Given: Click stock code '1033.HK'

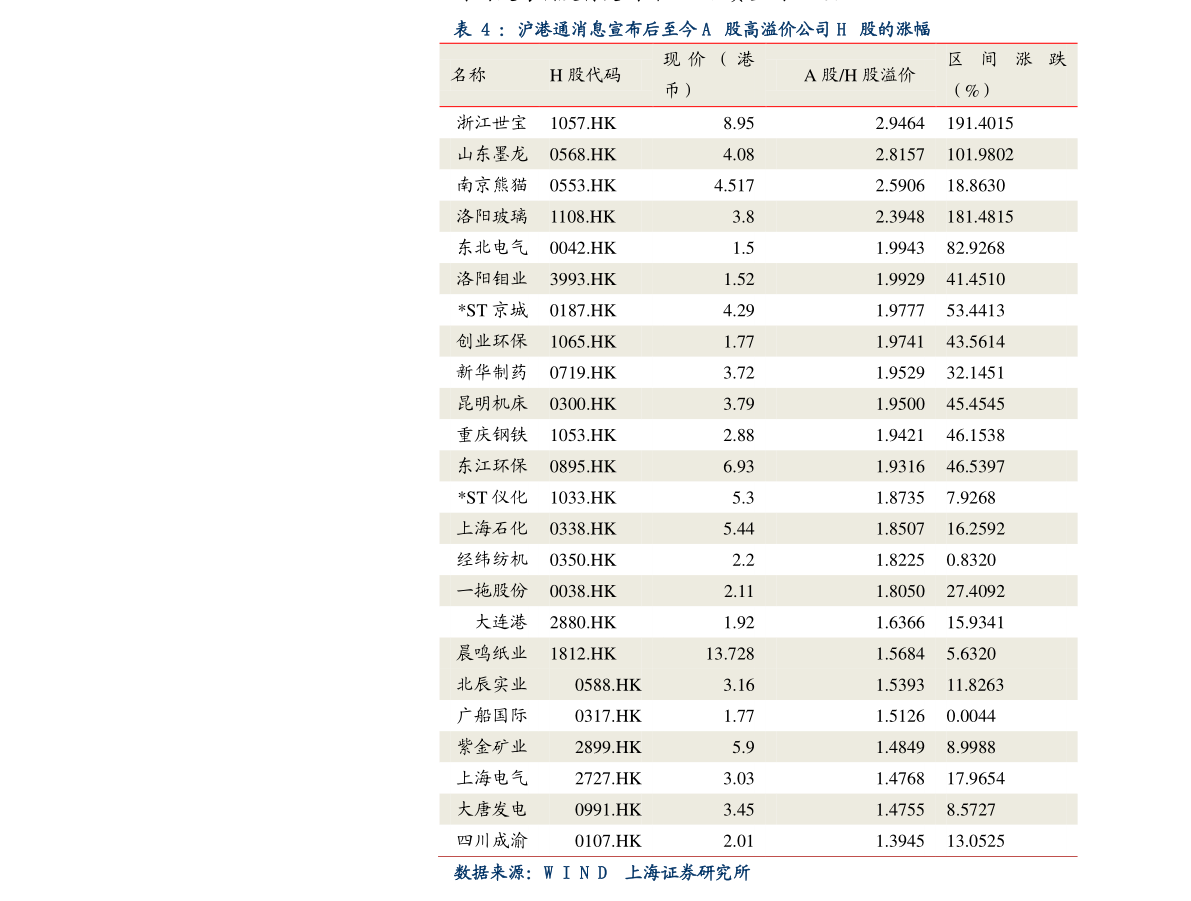Looking at the screenshot, I should click(583, 498).
